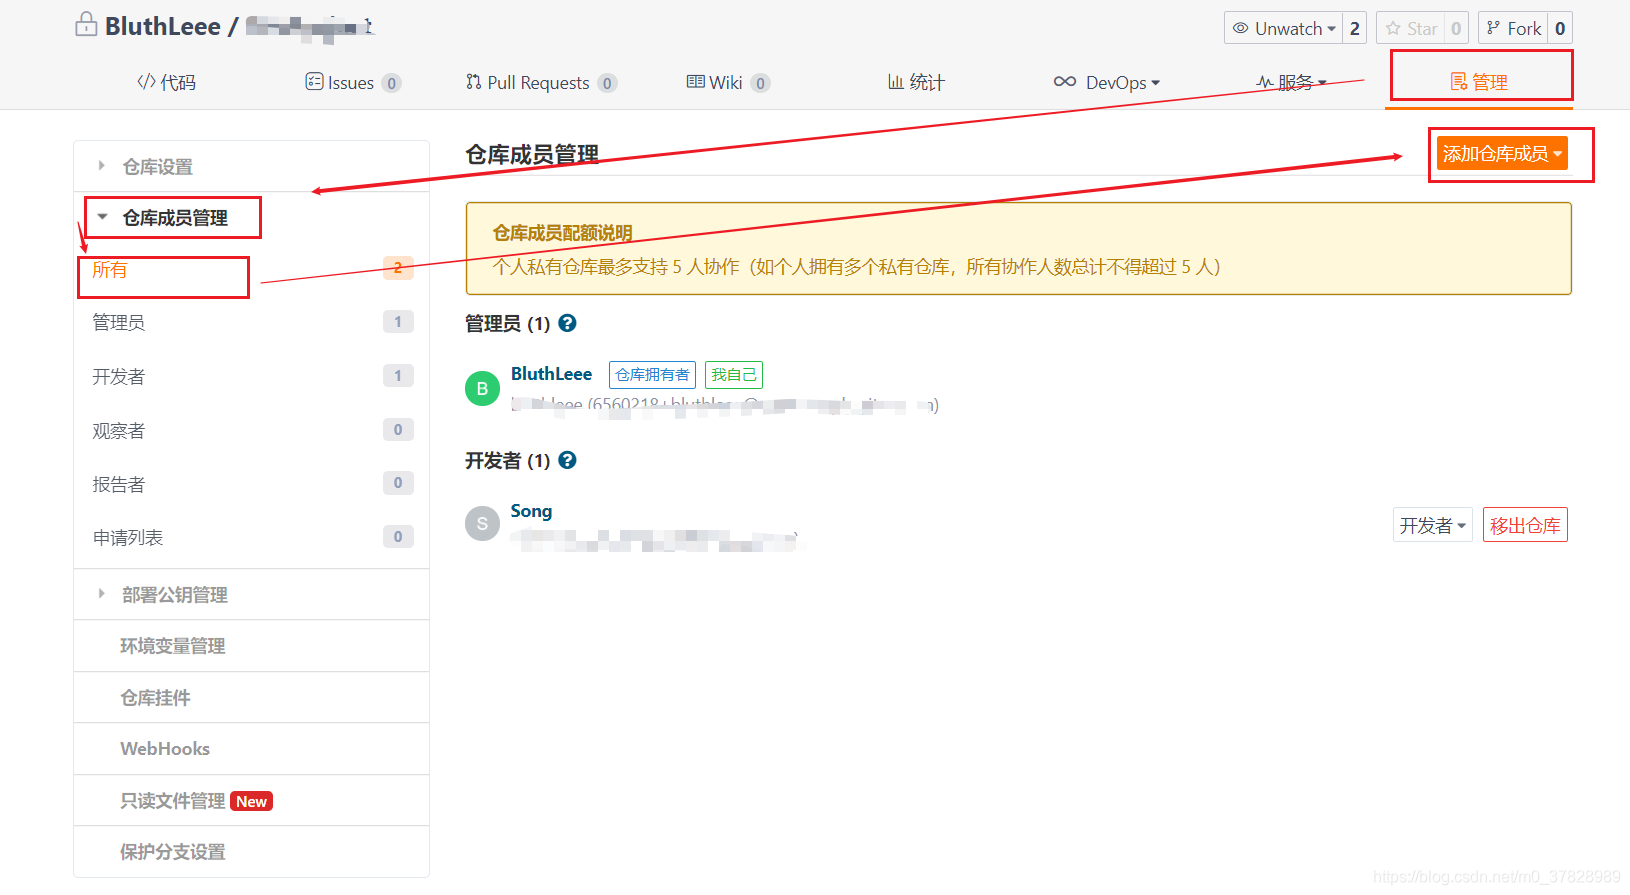Open 保护分支设置
This screenshot has height=895, width=1630.
(251, 851)
